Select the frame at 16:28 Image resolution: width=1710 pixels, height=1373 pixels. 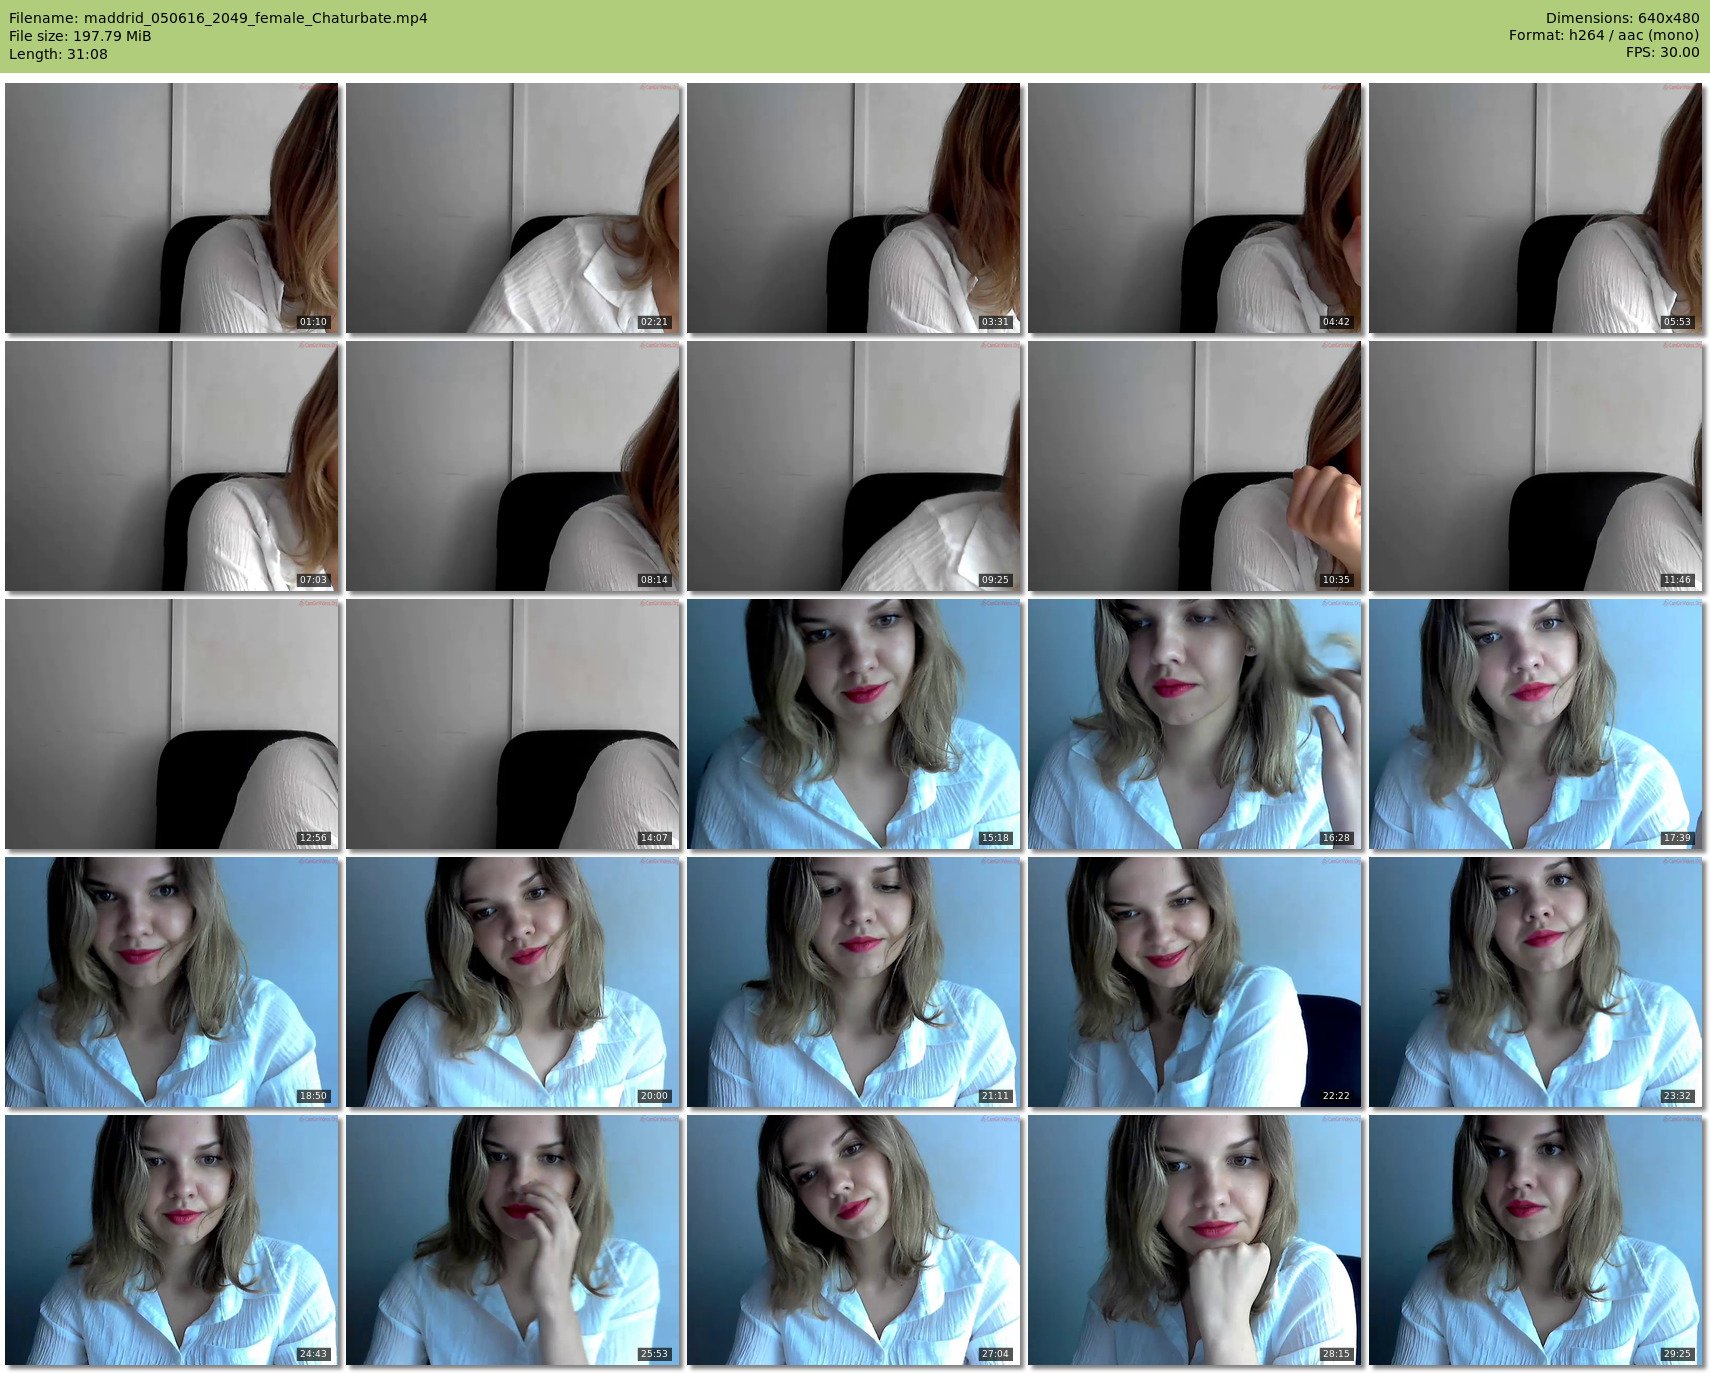1195,724
